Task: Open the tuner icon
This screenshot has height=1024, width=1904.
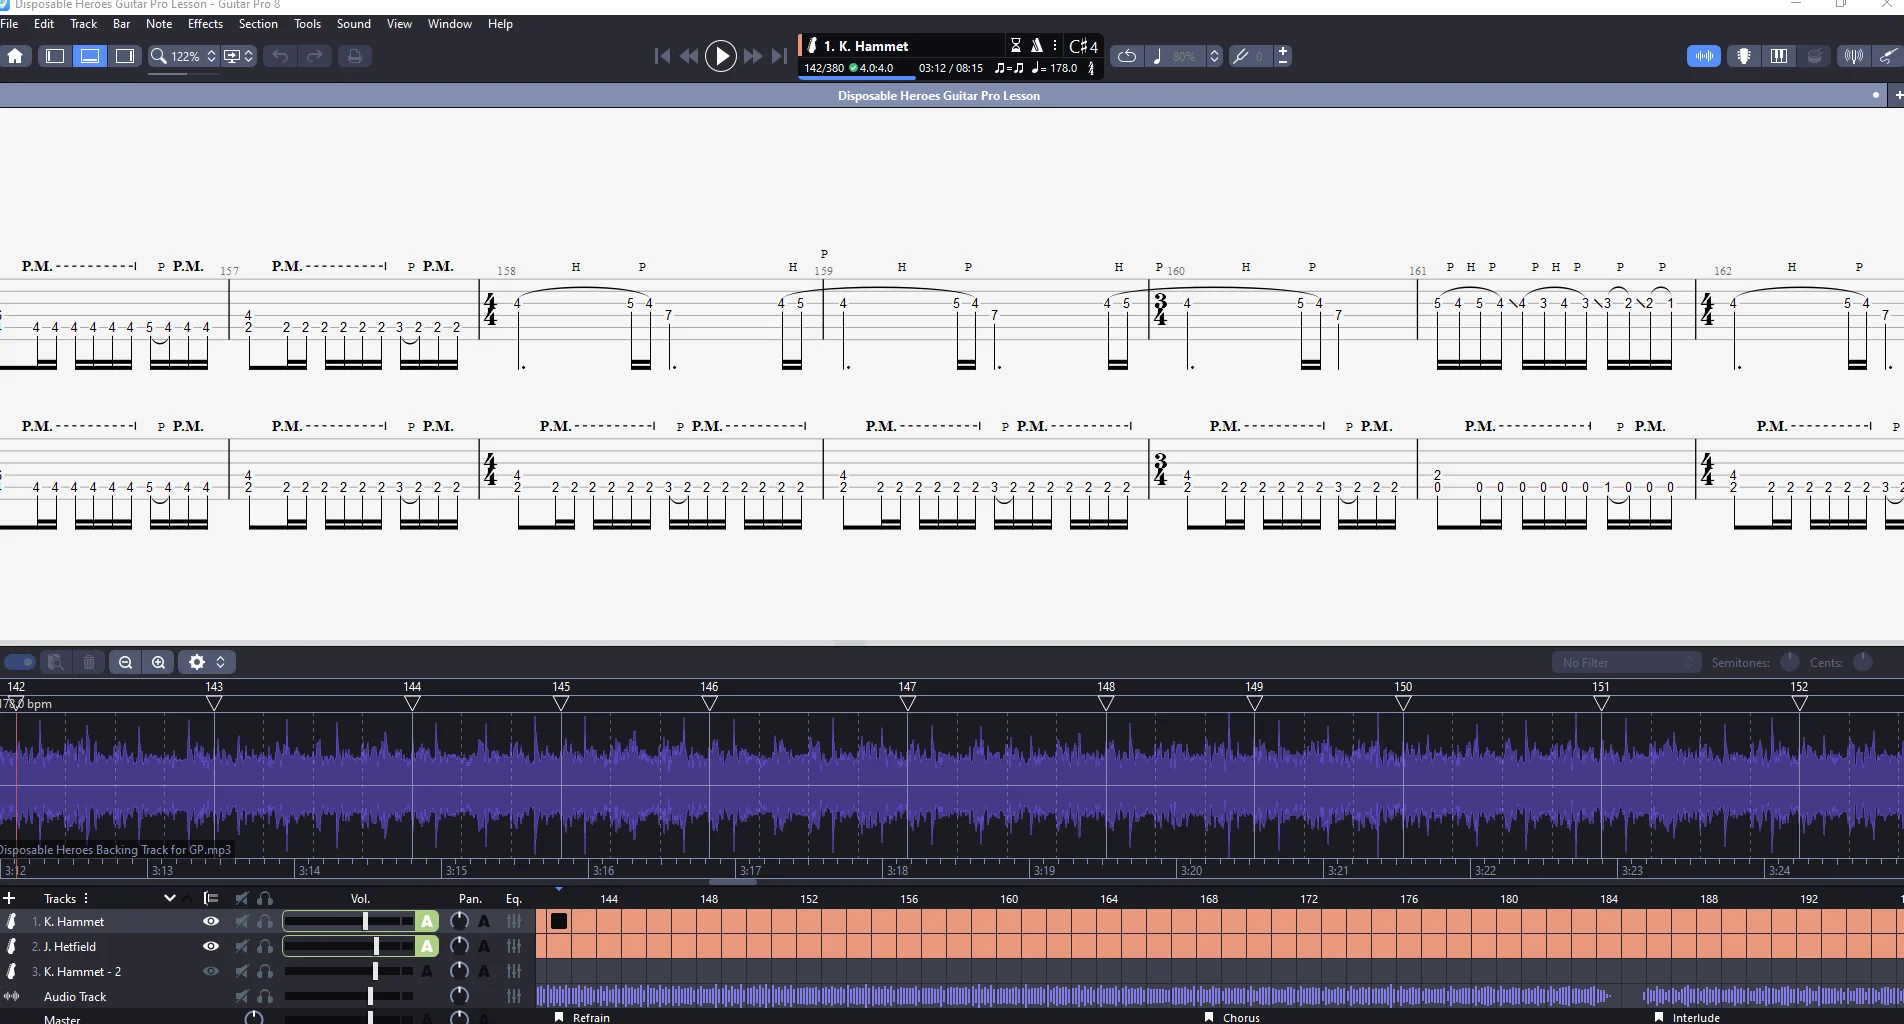Action: [x=1853, y=56]
